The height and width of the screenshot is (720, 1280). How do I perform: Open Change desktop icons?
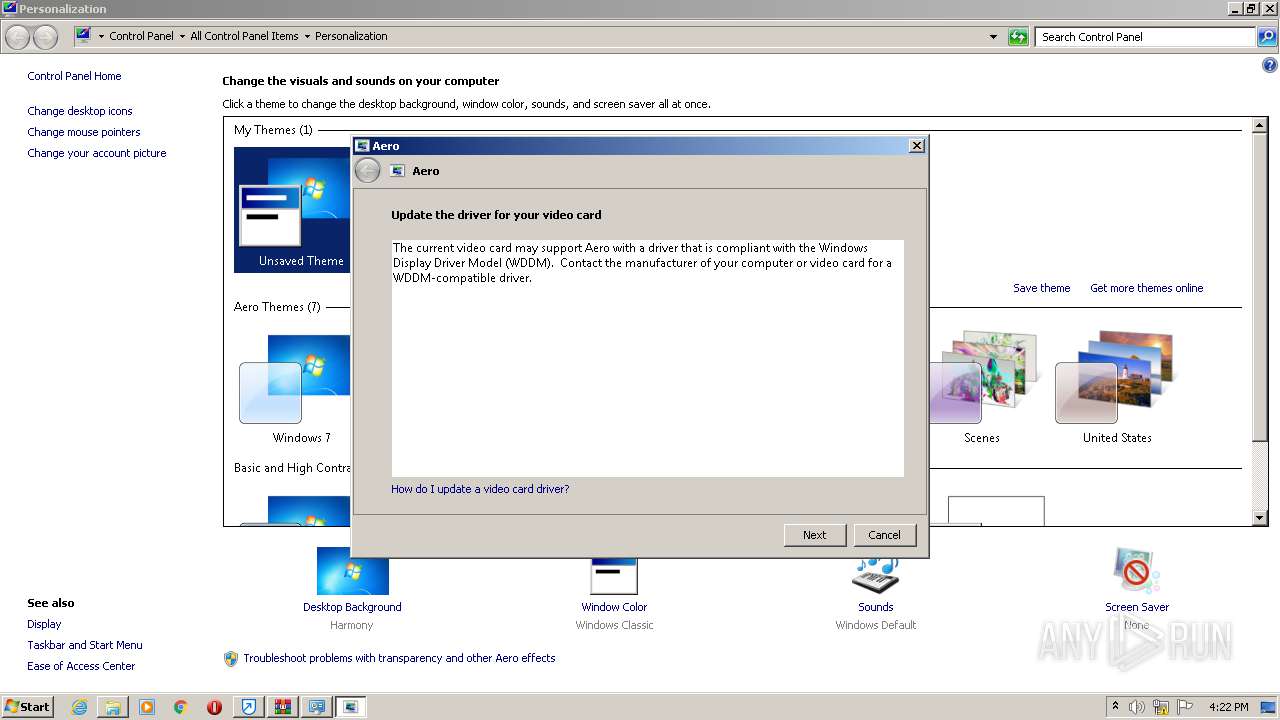(80, 111)
